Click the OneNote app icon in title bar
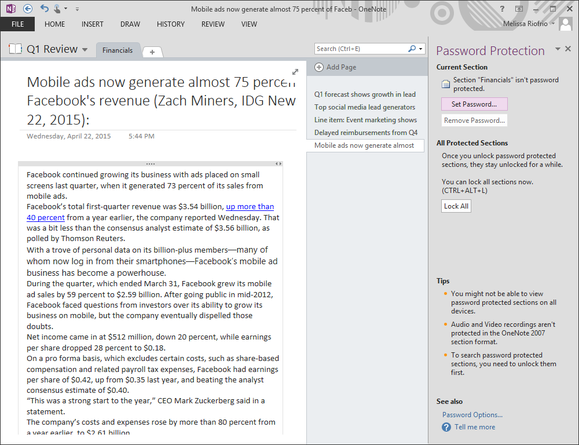579x445 pixels. [x=10, y=8]
